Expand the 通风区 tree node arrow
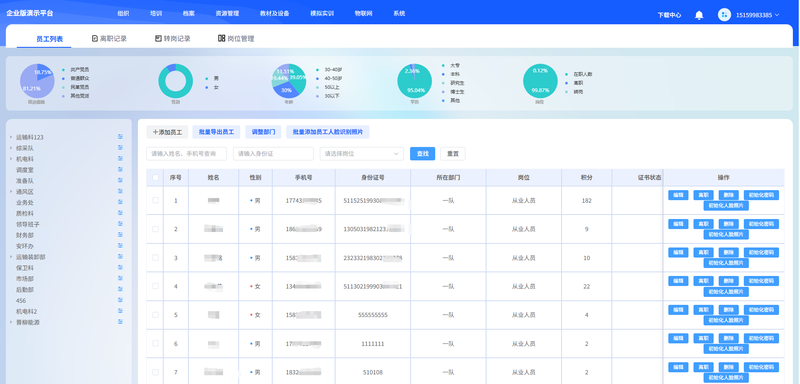800x384 pixels. 11,192
